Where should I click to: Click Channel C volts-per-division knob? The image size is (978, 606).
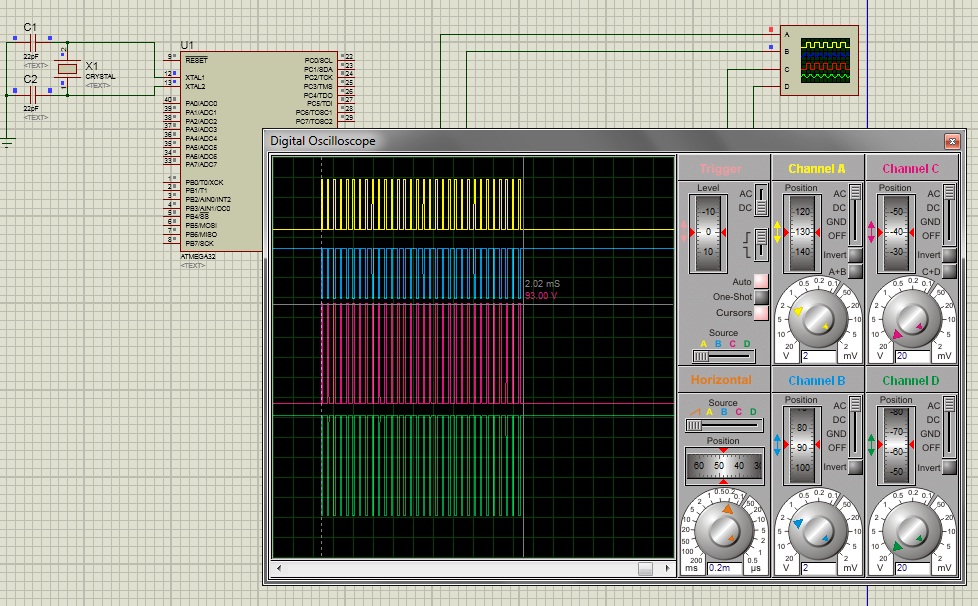click(911, 319)
